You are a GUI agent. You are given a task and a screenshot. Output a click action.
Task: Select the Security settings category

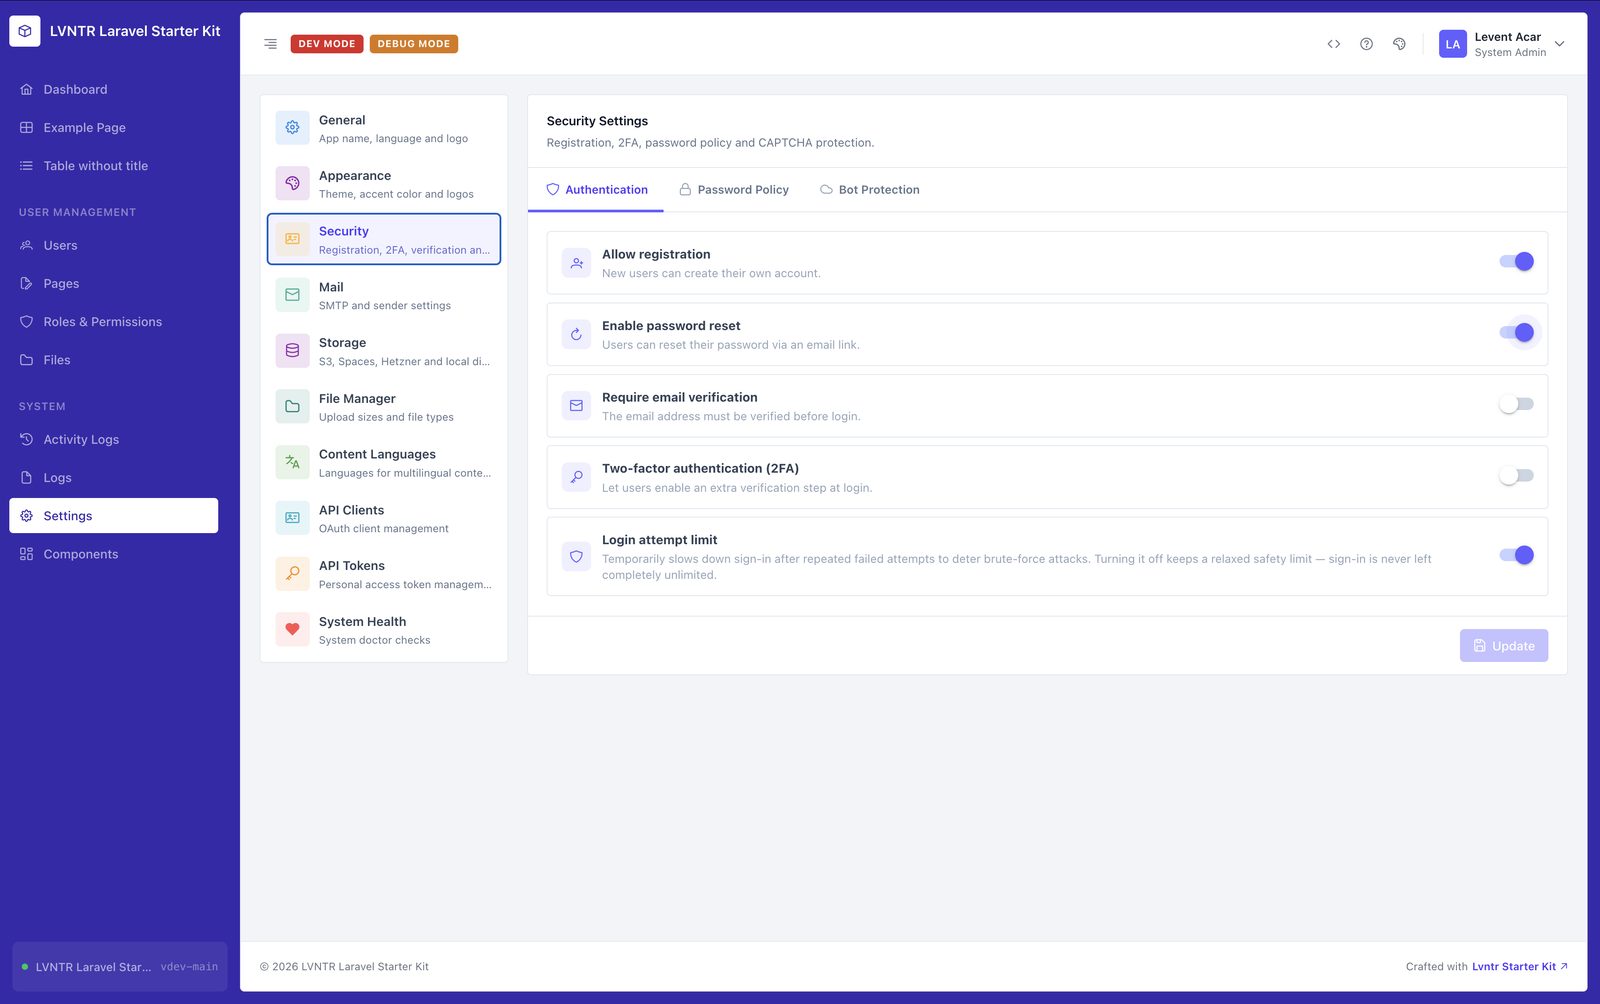pyautogui.click(x=384, y=239)
